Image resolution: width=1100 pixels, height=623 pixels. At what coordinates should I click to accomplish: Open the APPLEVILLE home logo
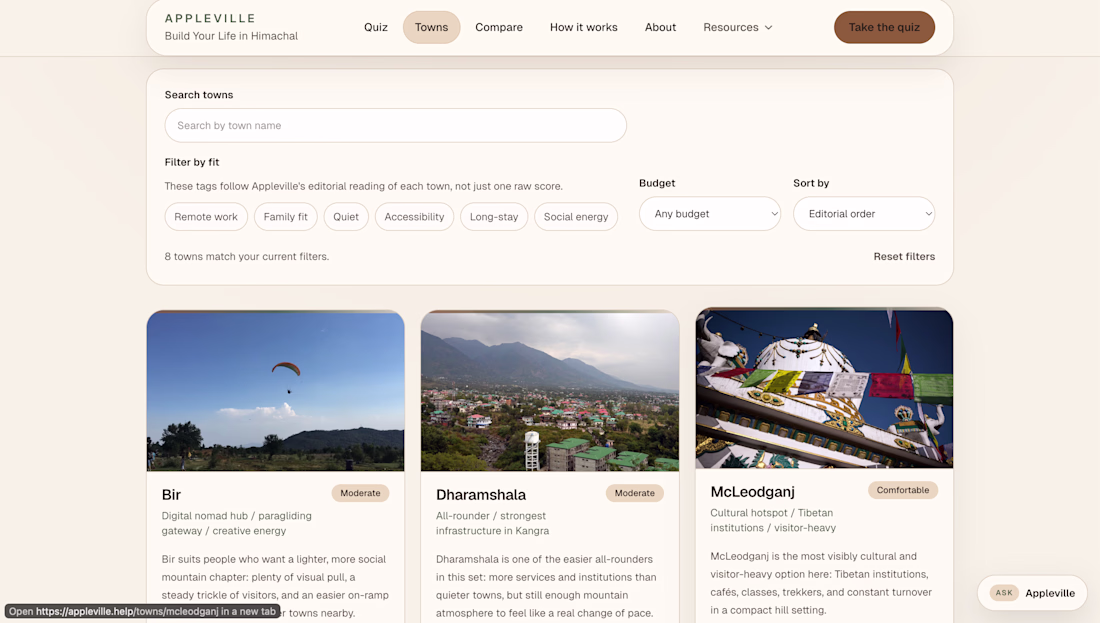(210, 18)
